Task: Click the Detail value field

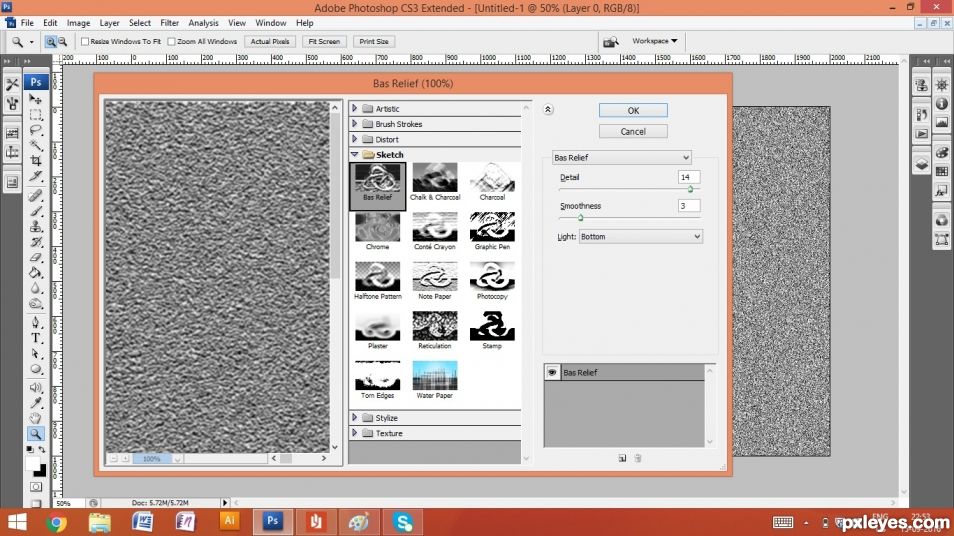Action: point(689,177)
